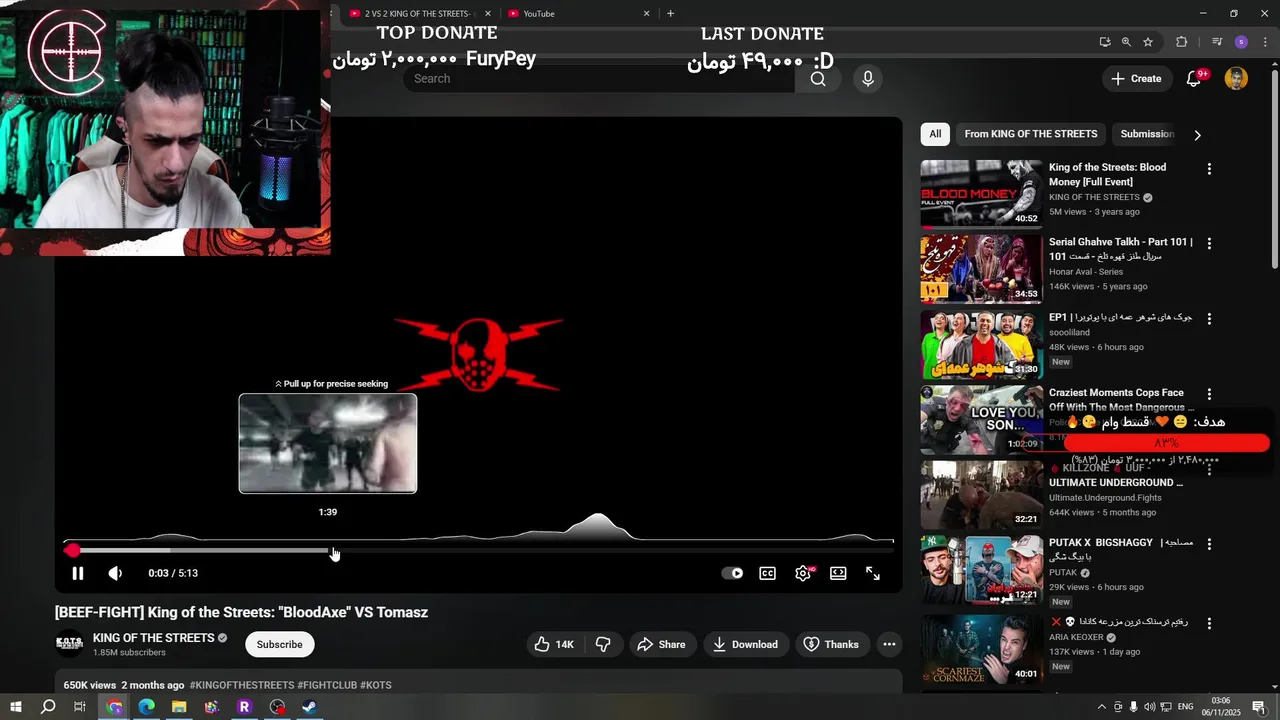
Task: Open YouTube account avatar menu
Action: tap(1236, 78)
